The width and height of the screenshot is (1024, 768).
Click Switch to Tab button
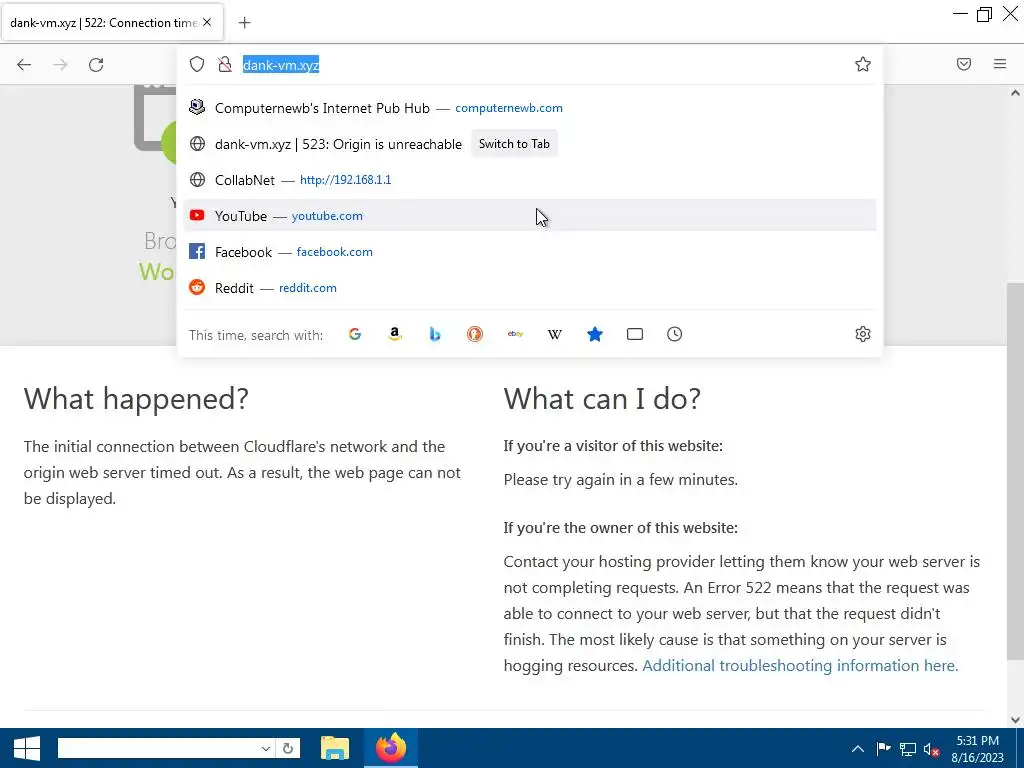(514, 144)
